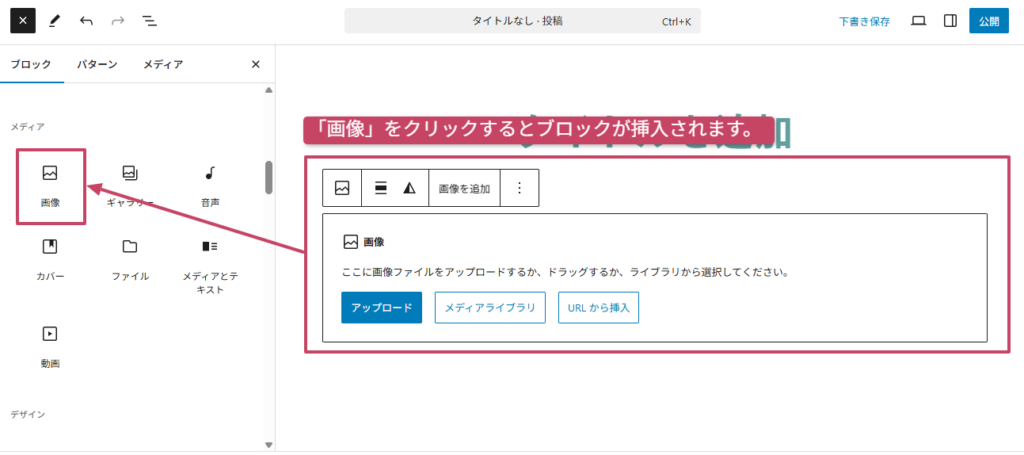Insert the 動画 video block
Image resolution: width=1024 pixels, height=455 pixels.
point(50,345)
